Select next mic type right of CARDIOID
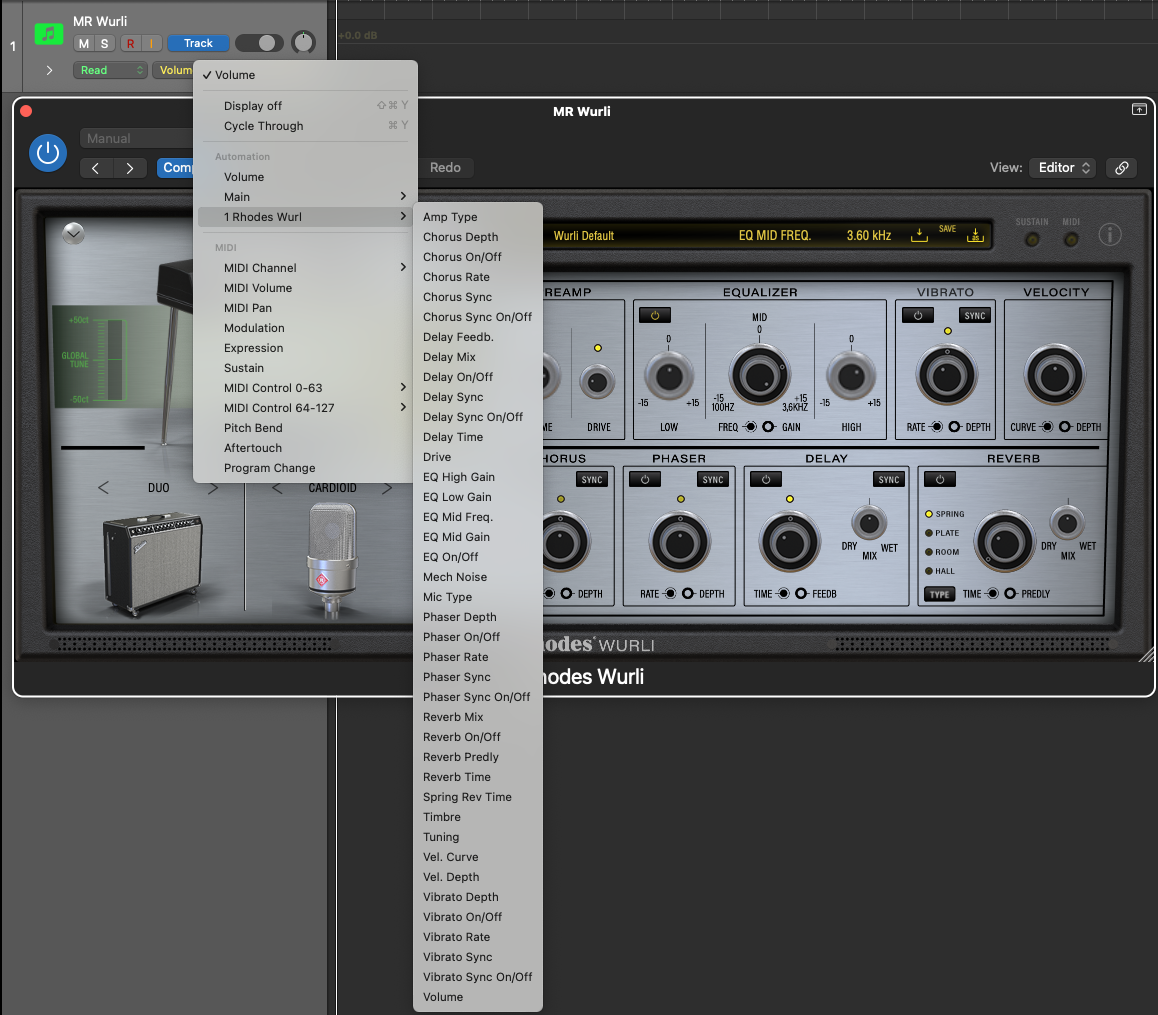1158x1015 pixels. 387,488
